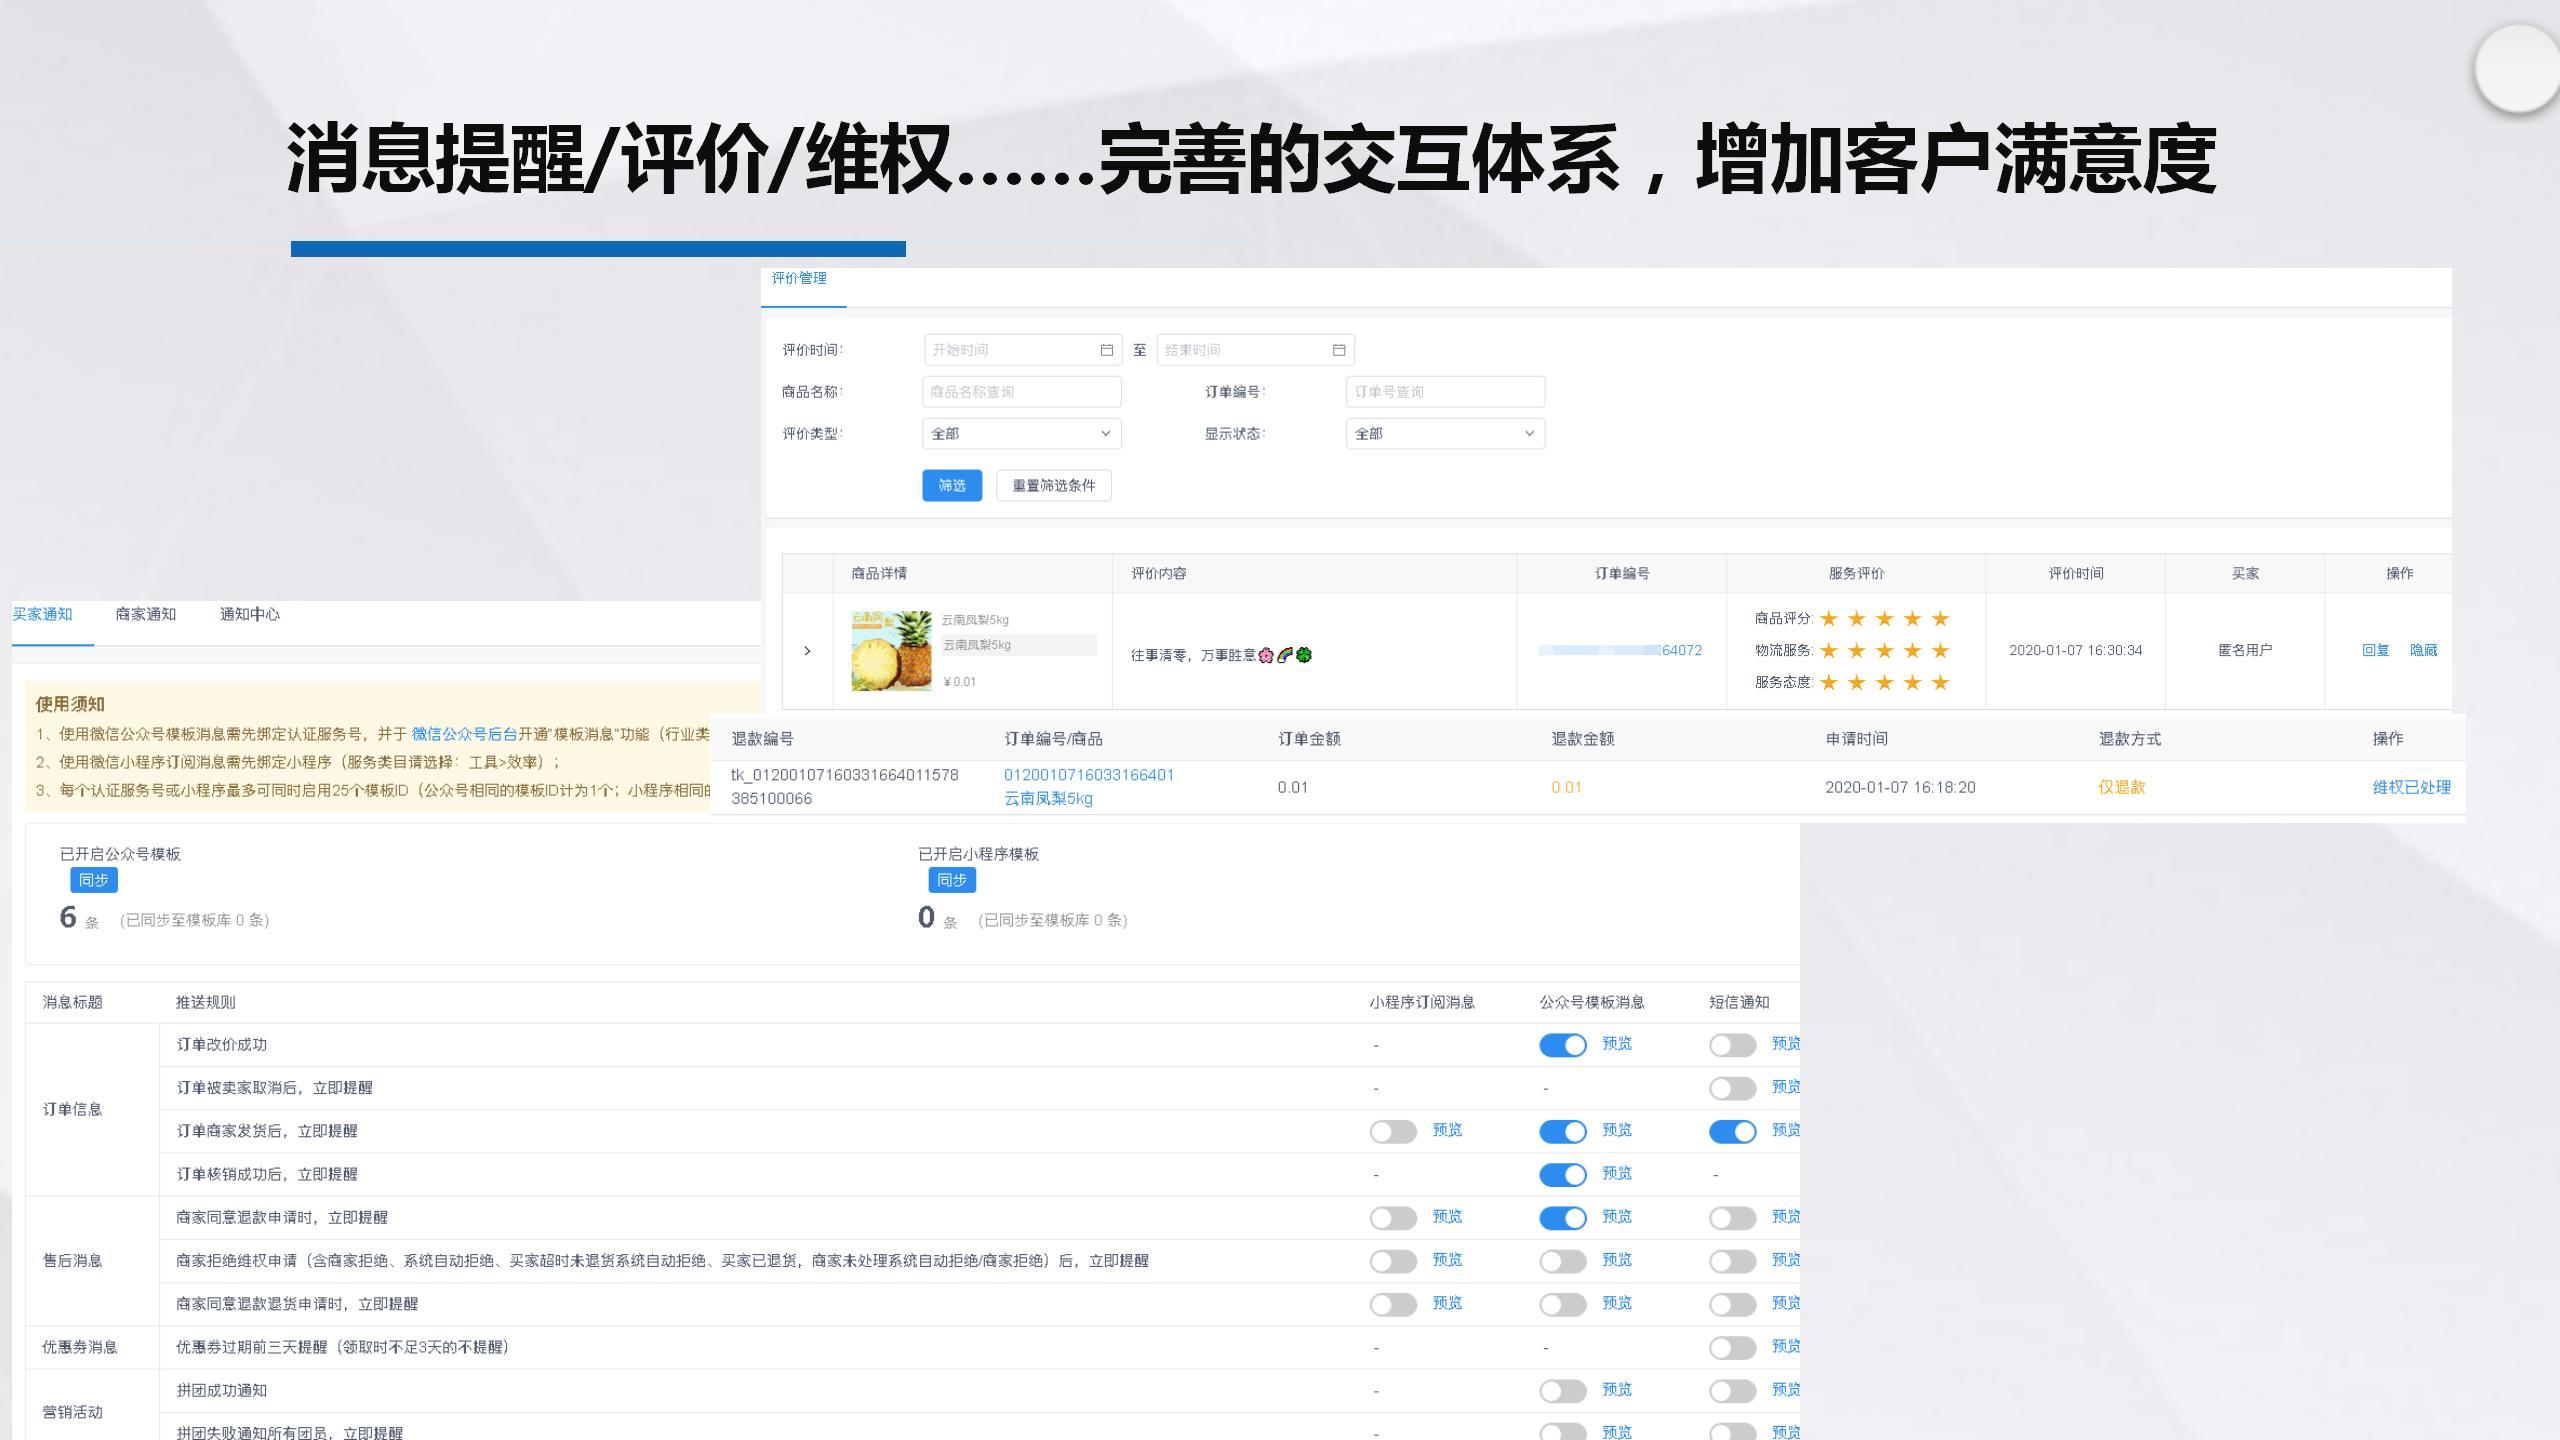The image size is (2560, 1440).
Task: Click the blue 筛选 button
Action: (952, 485)
